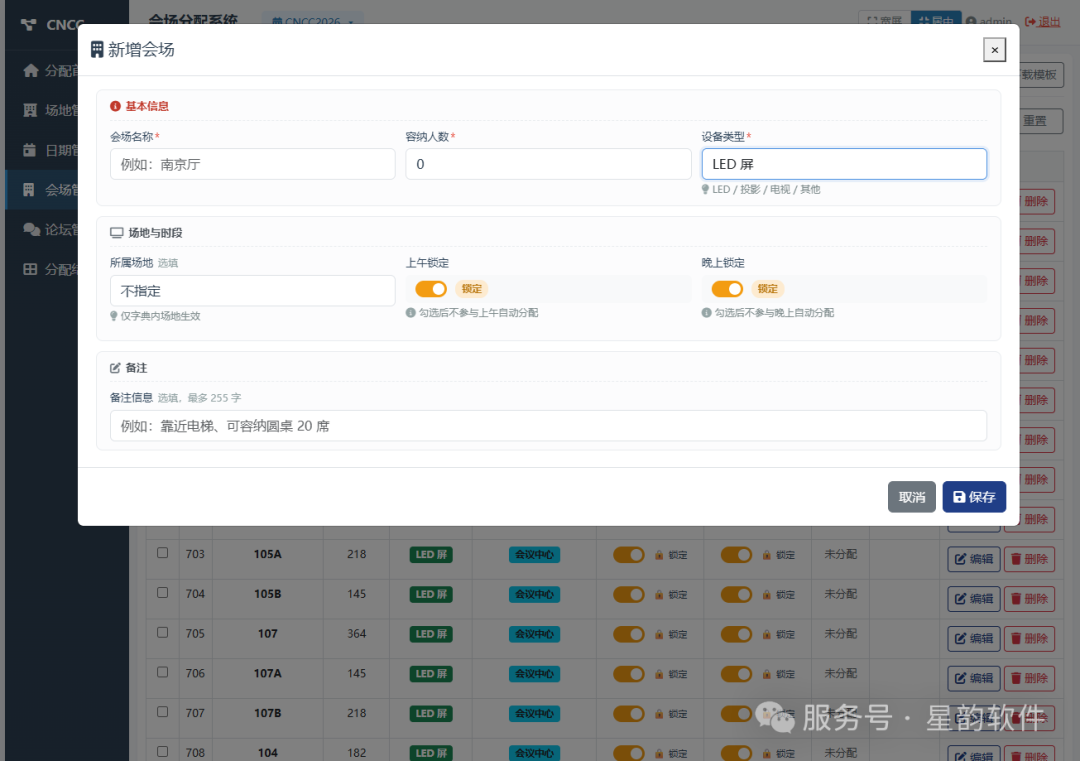This screenshot has height=761, width=1080.
Task: Toggle the 晚上锁定 switch in the dialog
Action: coord(727,289)
